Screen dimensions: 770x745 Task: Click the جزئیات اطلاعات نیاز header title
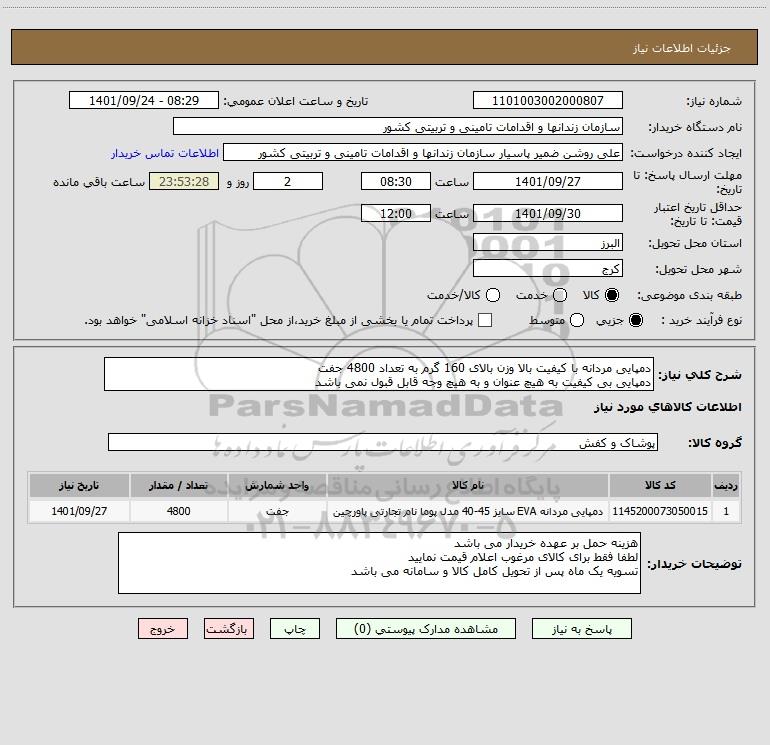682,48
